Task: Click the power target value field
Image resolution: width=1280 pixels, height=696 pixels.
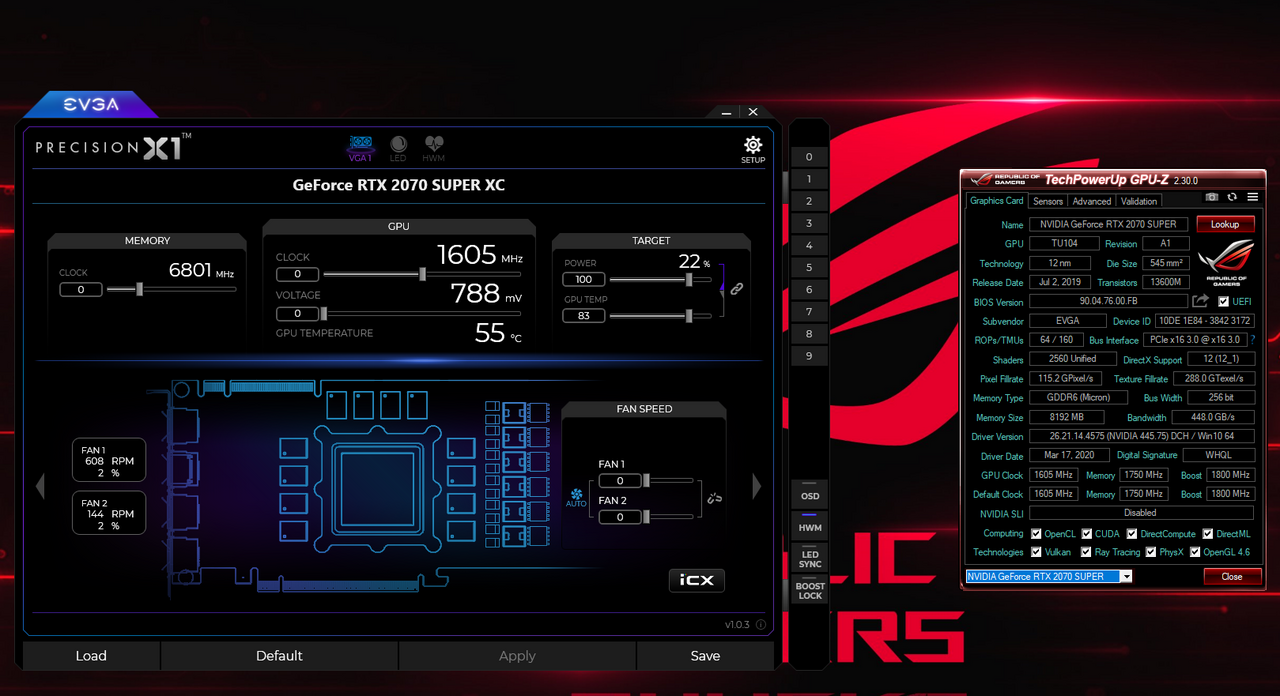Action: click(x=583, y=280)
